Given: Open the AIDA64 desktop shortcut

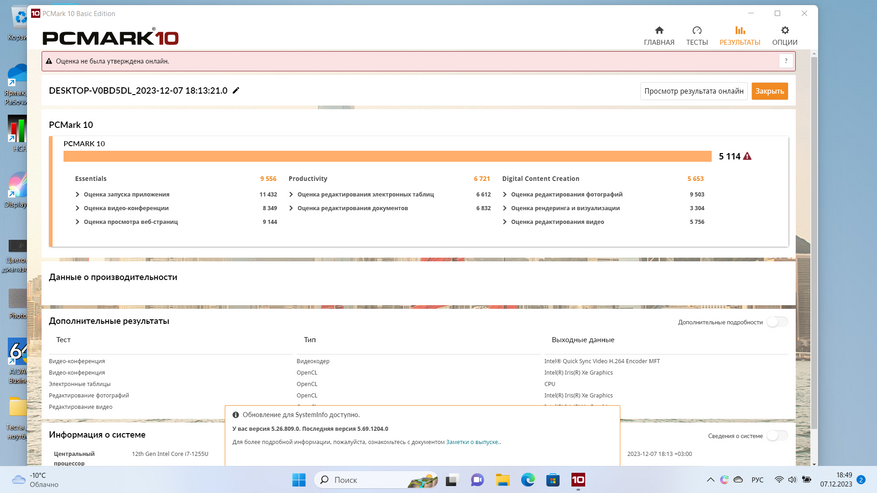Looking at the screenshot, I should click(17, 361).
